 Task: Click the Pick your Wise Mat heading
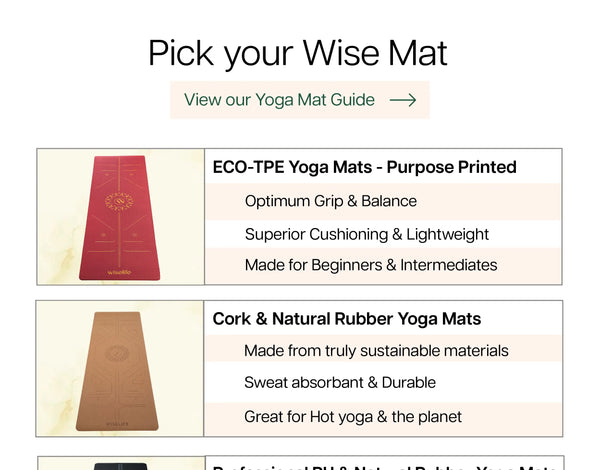298,53
